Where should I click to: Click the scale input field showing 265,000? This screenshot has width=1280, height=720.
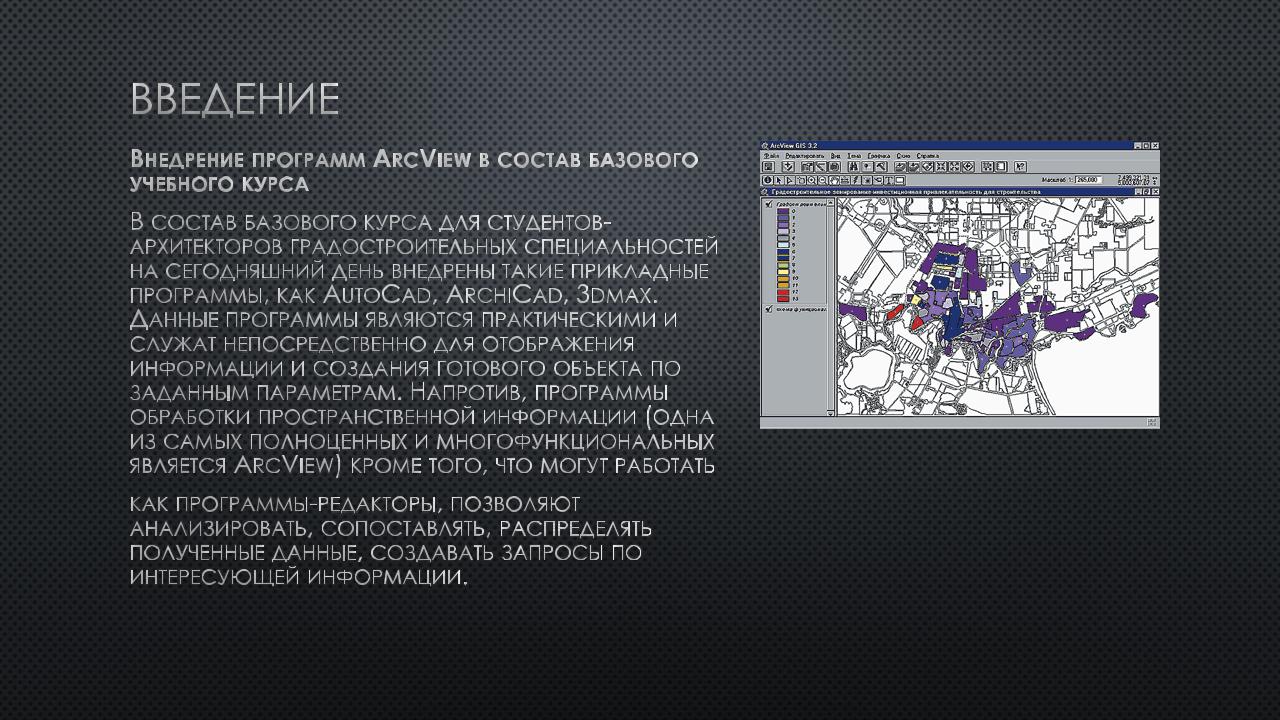(x=1089, y=180)
